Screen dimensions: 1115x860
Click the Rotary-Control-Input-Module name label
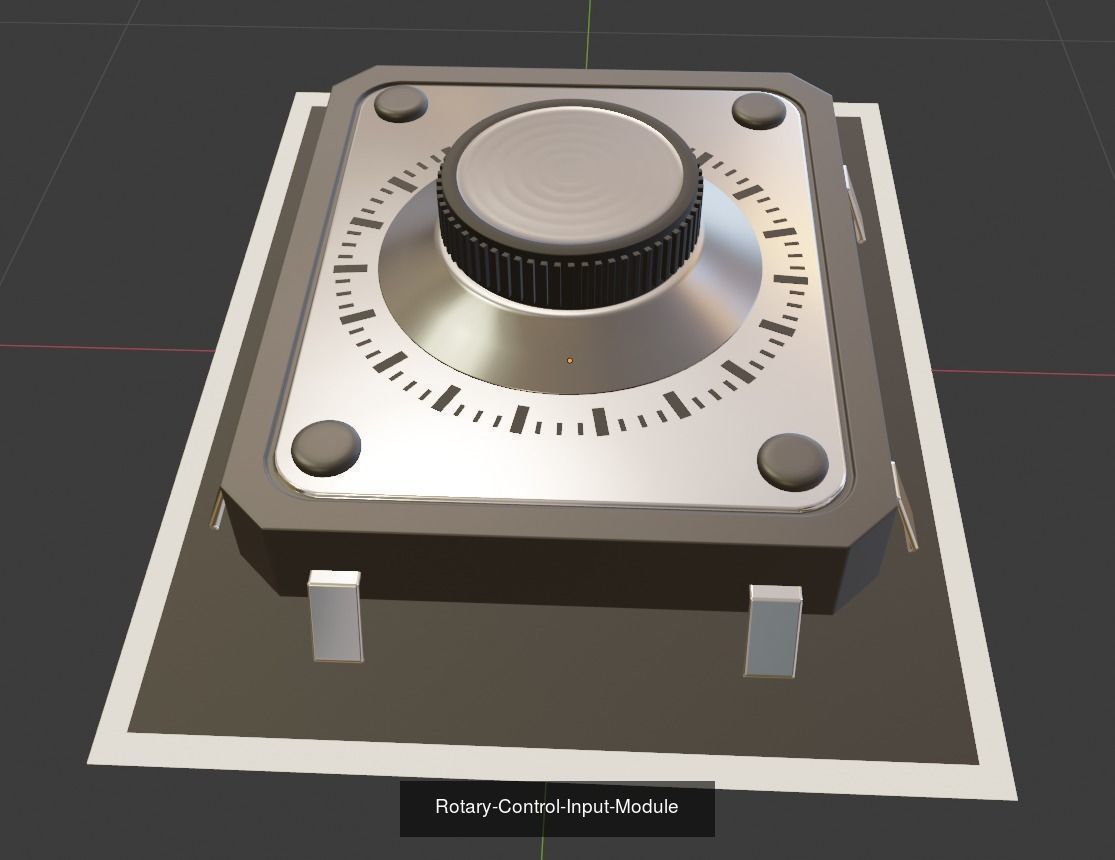[557, 807]
